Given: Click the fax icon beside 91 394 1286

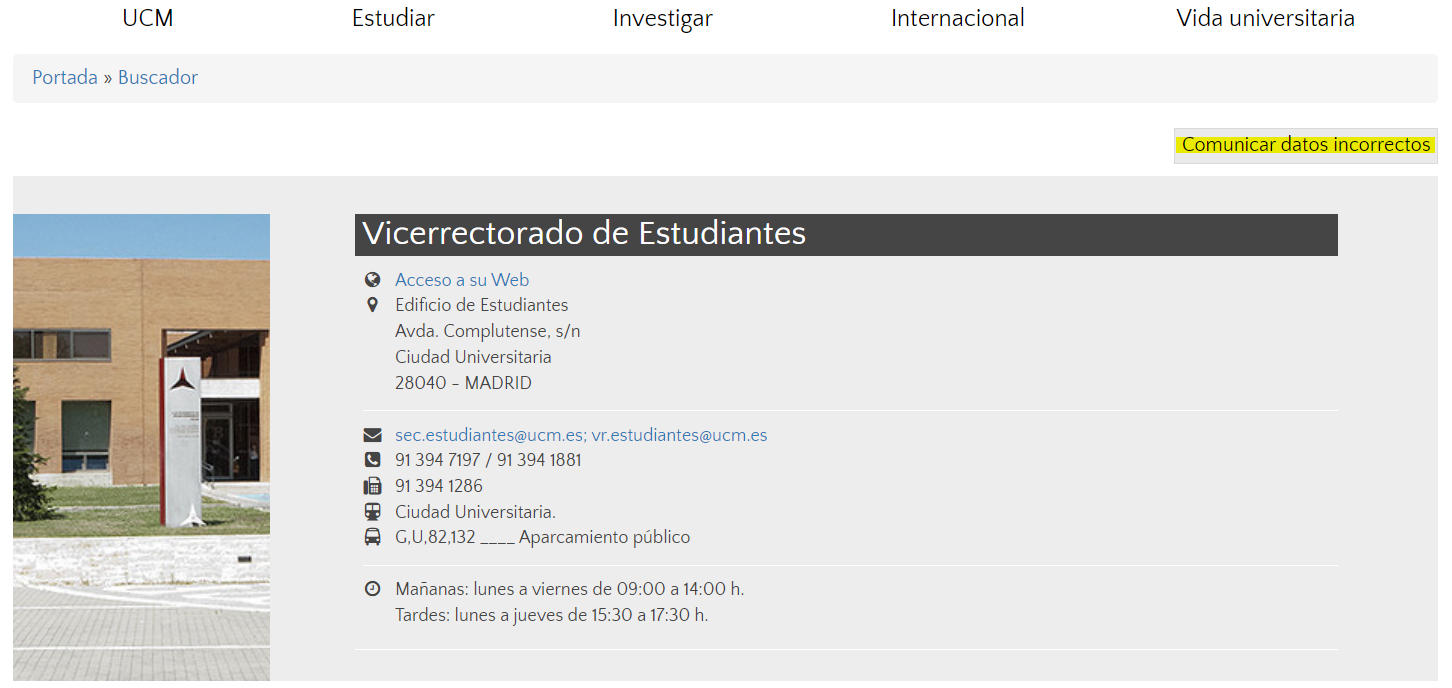Looking at the screenshot, I should [x=373, y=486].
